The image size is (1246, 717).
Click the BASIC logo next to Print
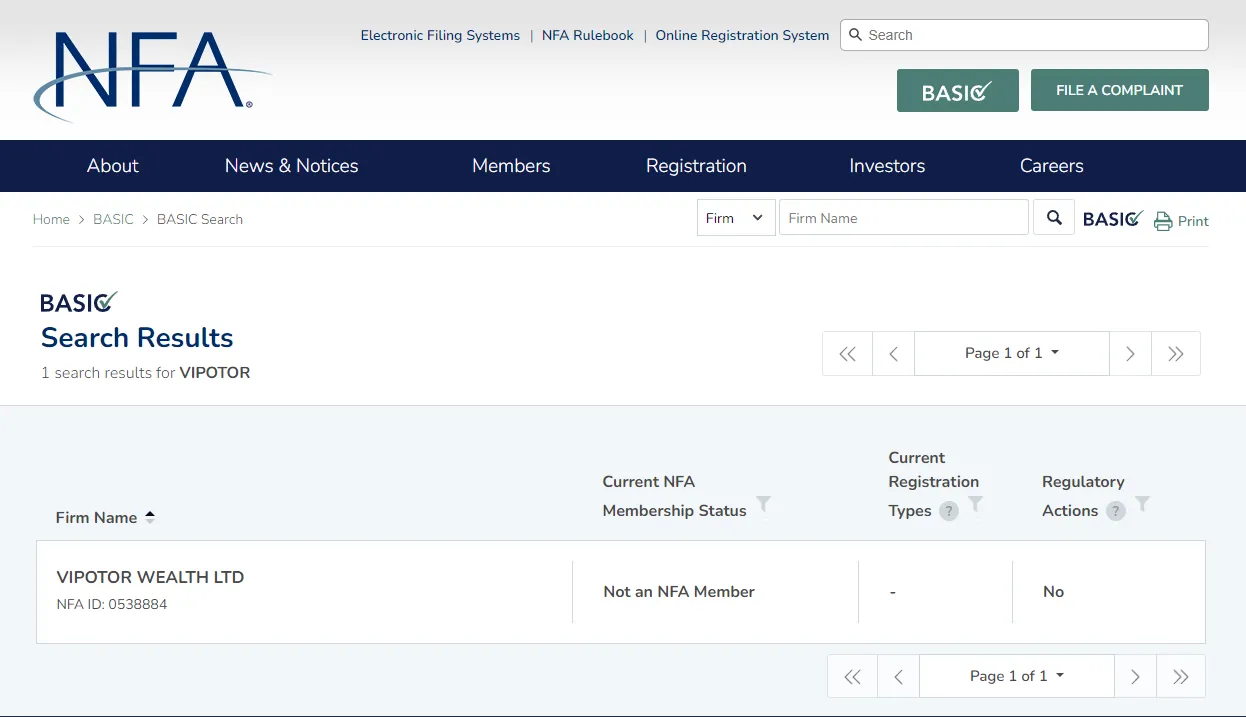[1113, 219]
